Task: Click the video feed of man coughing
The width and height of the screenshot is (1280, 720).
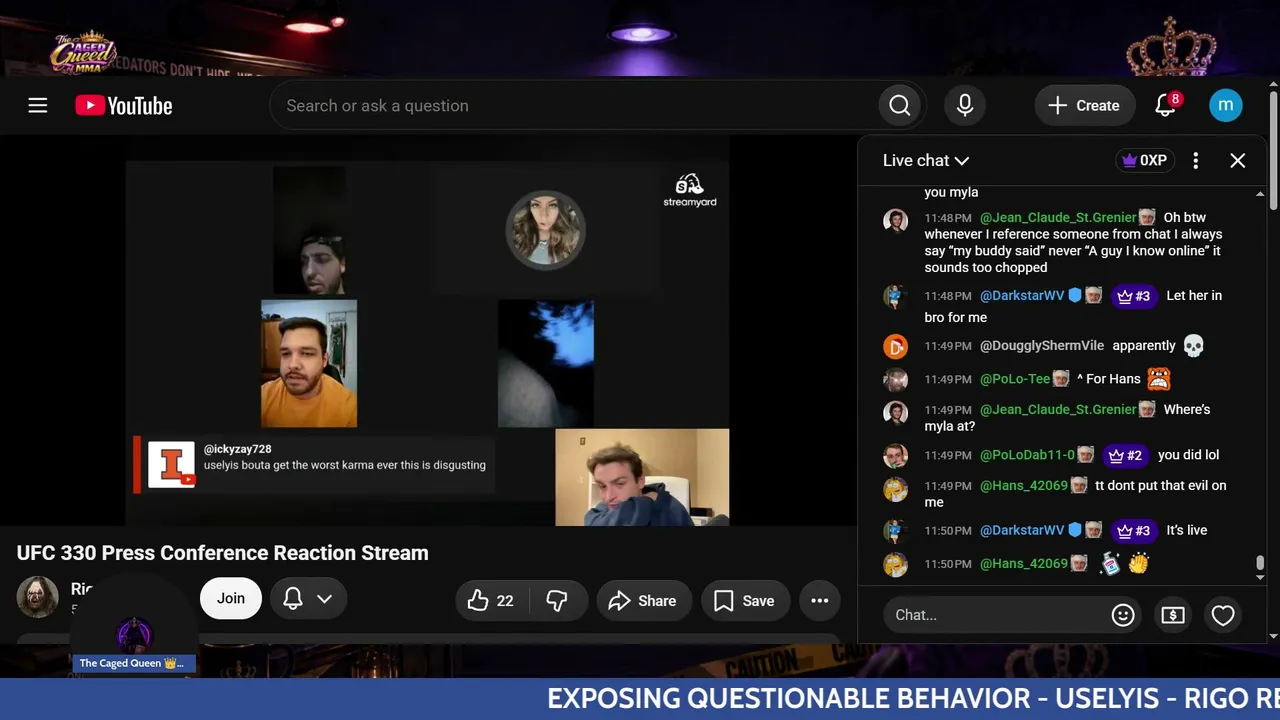Action: point(642,477)
